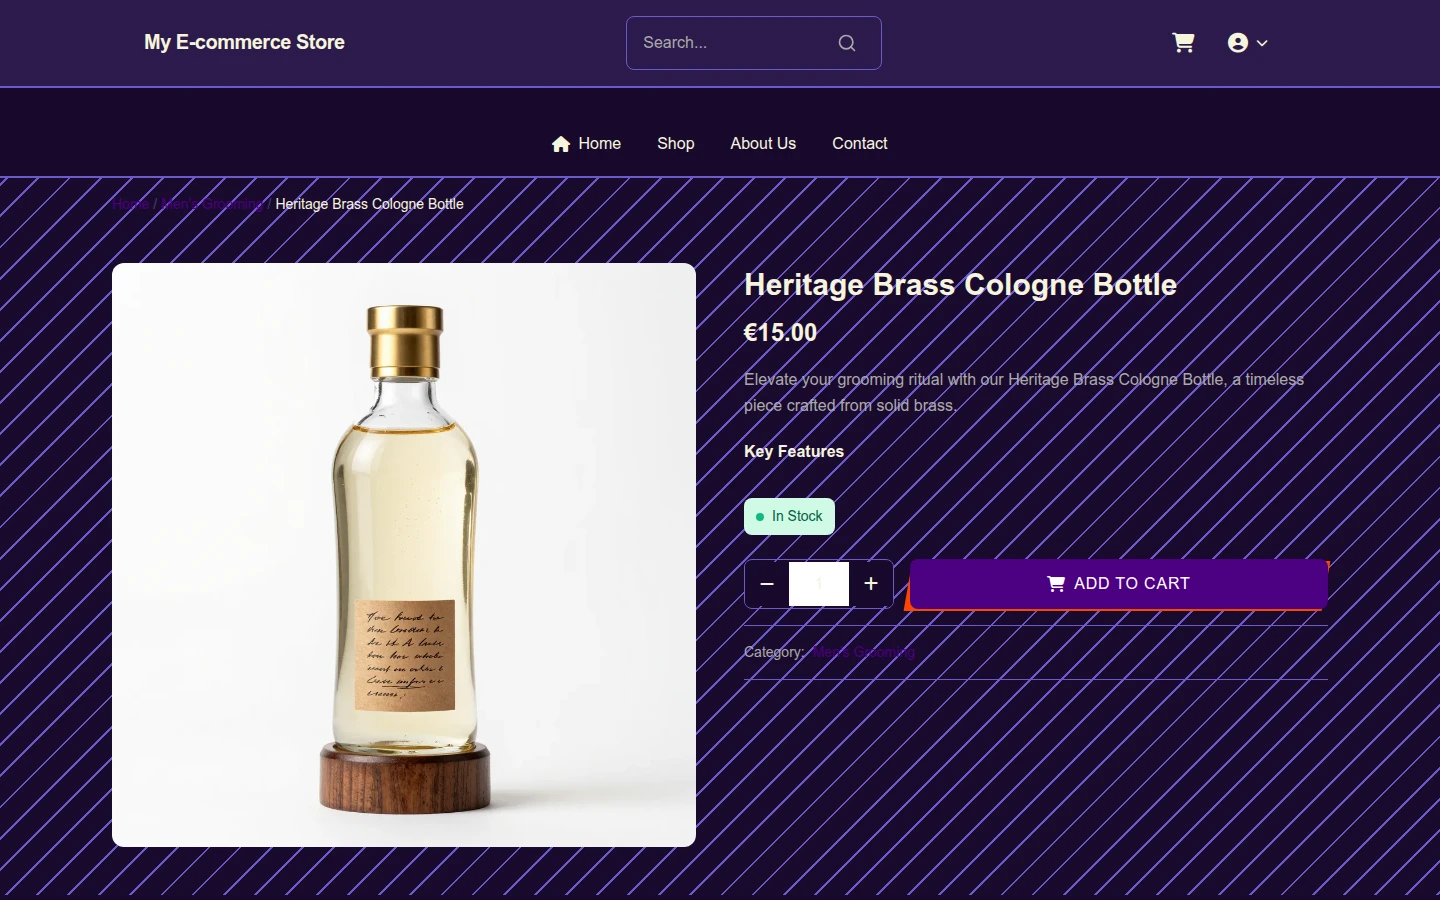Follow the Home breadcrumb link
This screenshot has height=900, width=1440.
tap(130, 204)
